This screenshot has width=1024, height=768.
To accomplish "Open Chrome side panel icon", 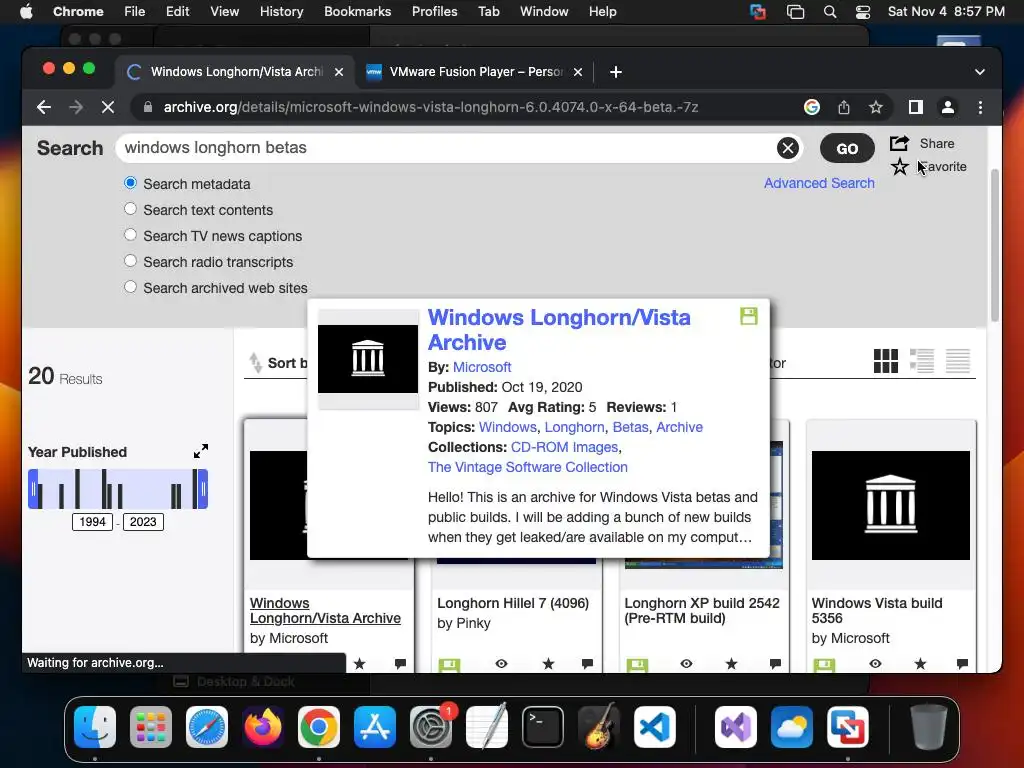I will coord(916,107).
